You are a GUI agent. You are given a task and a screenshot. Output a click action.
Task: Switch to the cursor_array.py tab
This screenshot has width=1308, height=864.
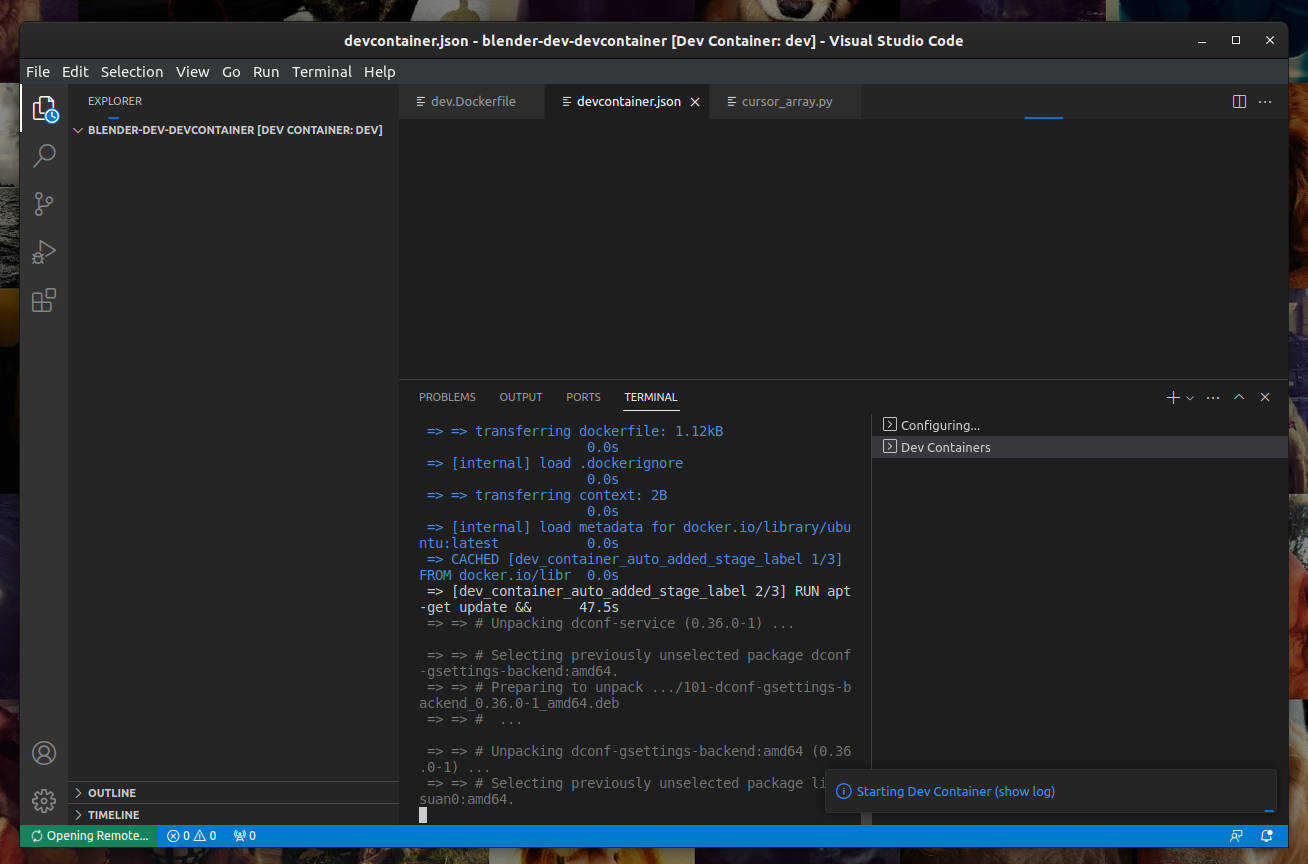coord(786,102)
